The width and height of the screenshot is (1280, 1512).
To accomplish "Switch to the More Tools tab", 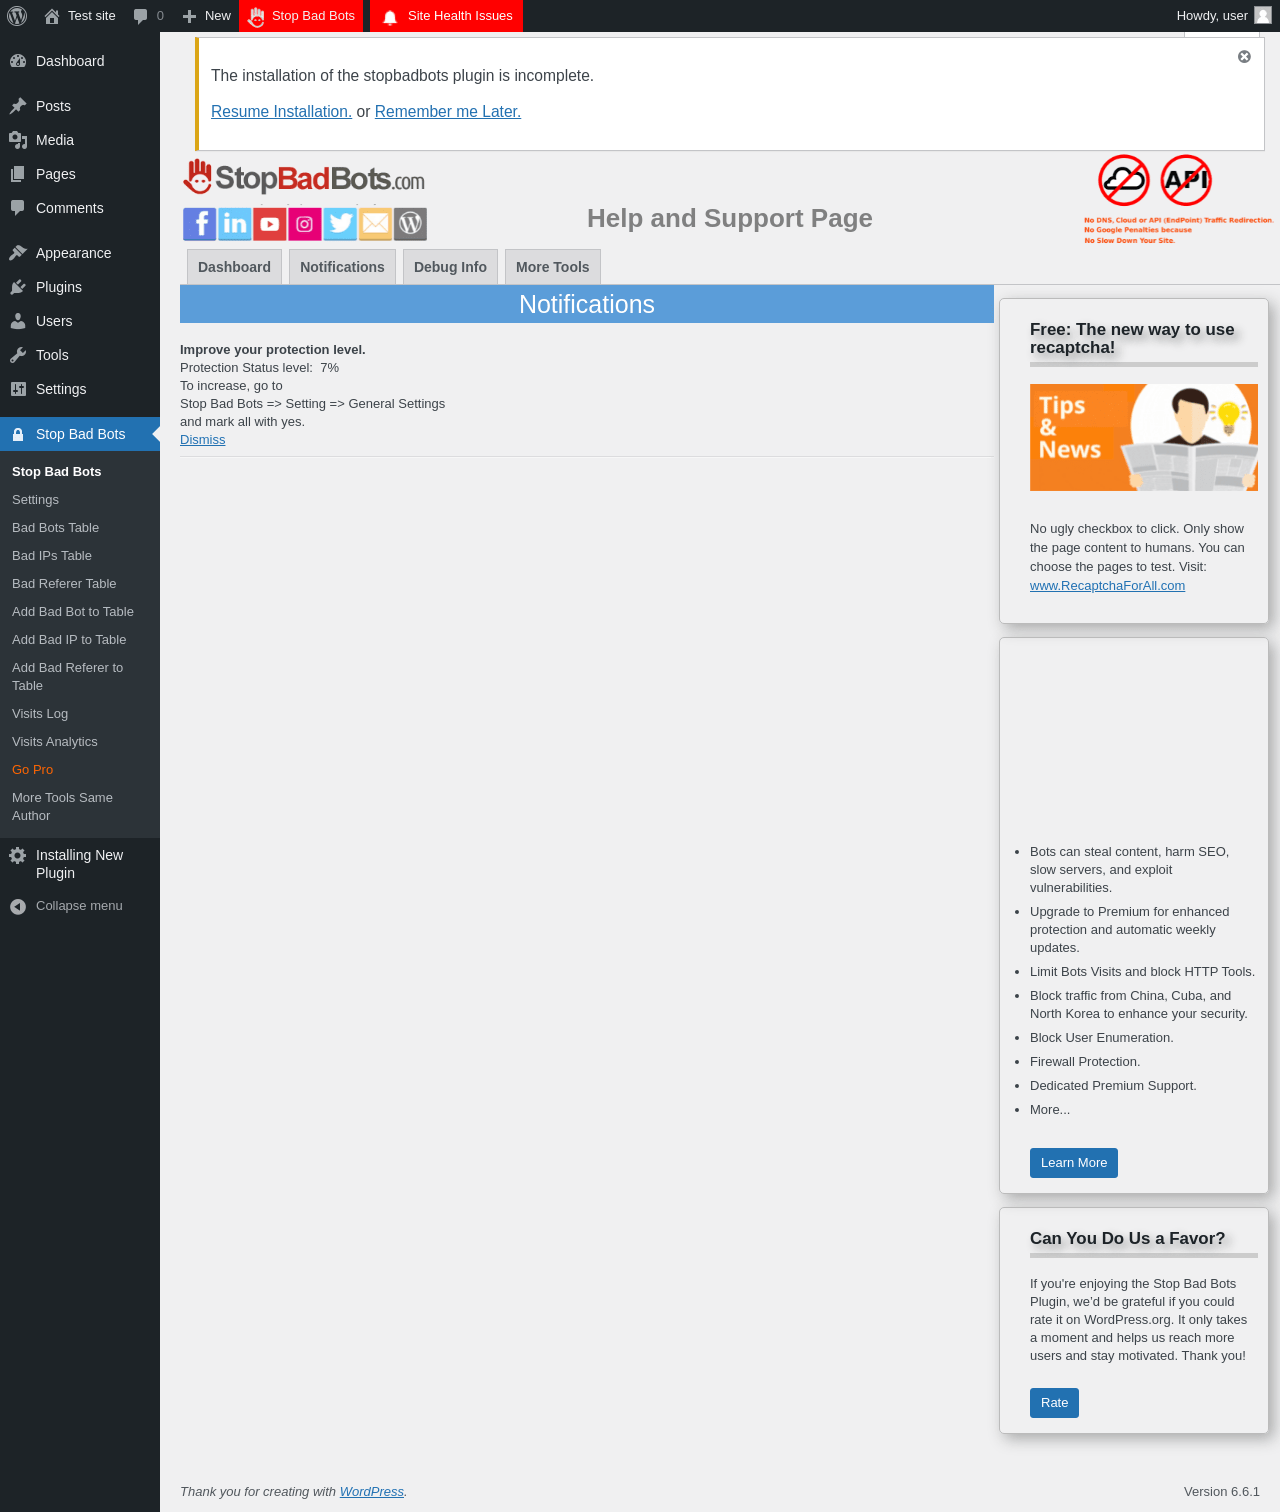I will pyautogui.click(x=553, y=267).
